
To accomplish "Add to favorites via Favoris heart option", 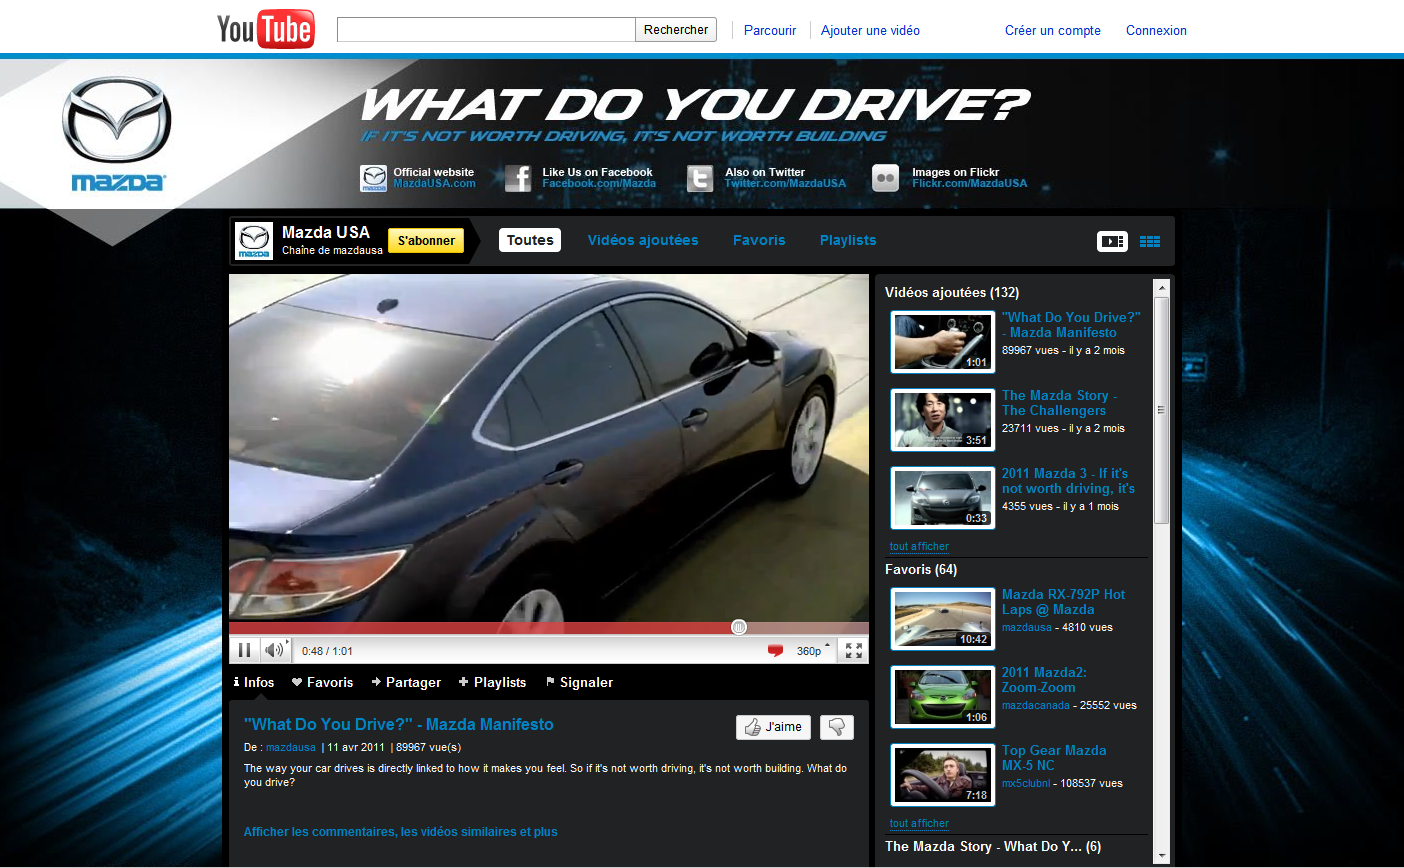I will 322,682.
